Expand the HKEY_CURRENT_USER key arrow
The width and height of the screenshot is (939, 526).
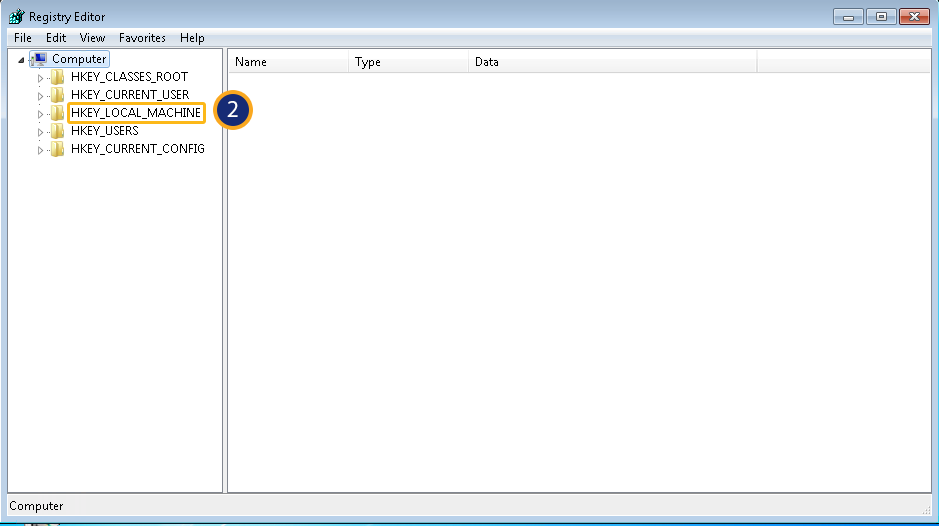pos(41,96)
